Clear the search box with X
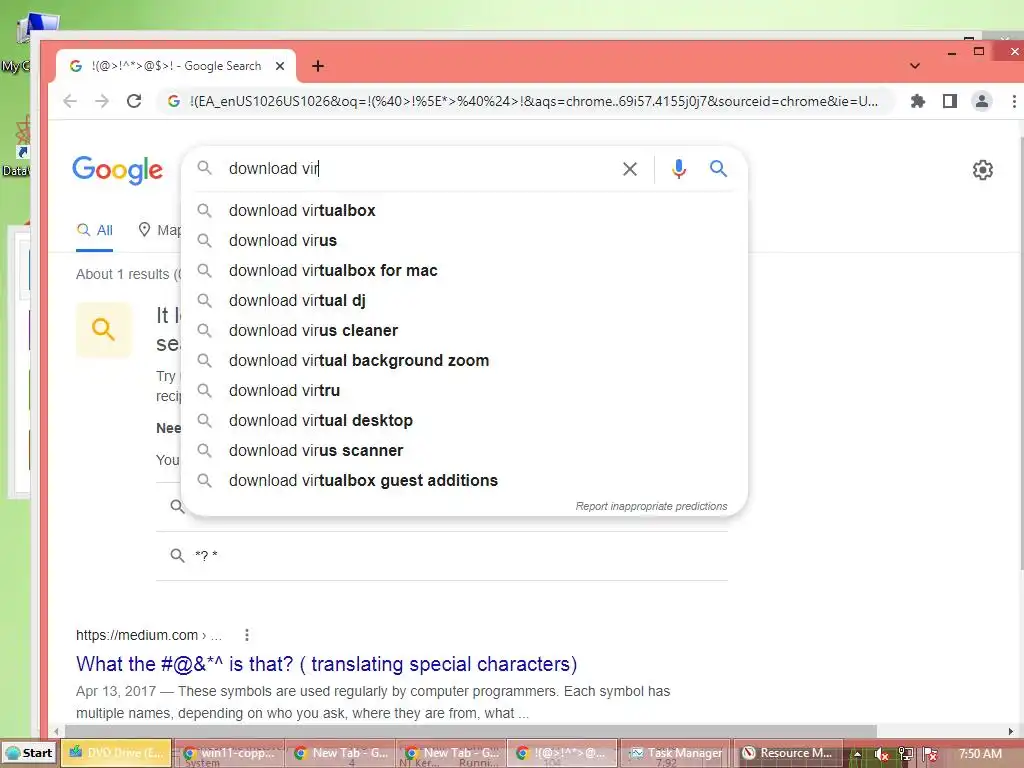 (630, 169)
